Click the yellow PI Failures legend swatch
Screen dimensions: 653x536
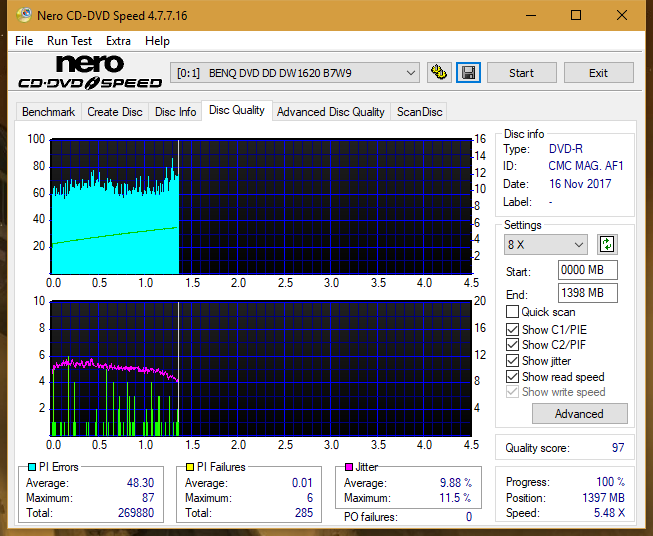tap(190, 467)
